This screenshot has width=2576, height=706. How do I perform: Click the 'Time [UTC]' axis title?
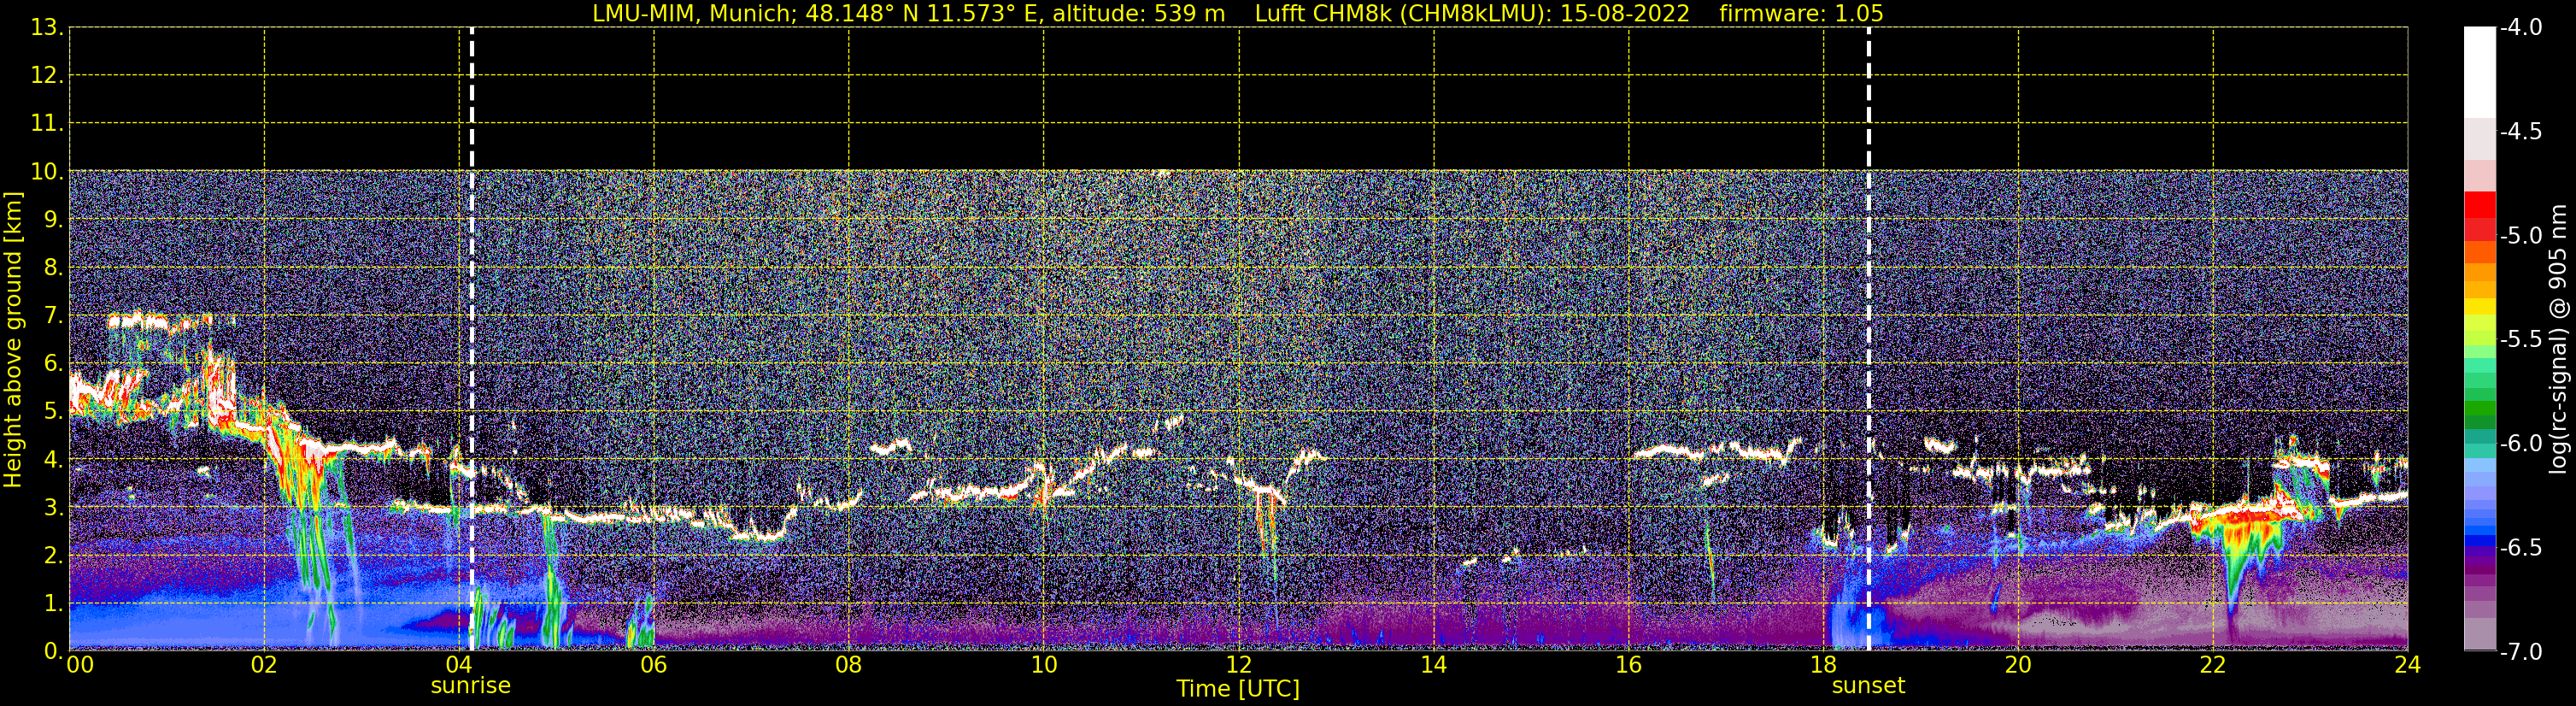click(1238, 689)
